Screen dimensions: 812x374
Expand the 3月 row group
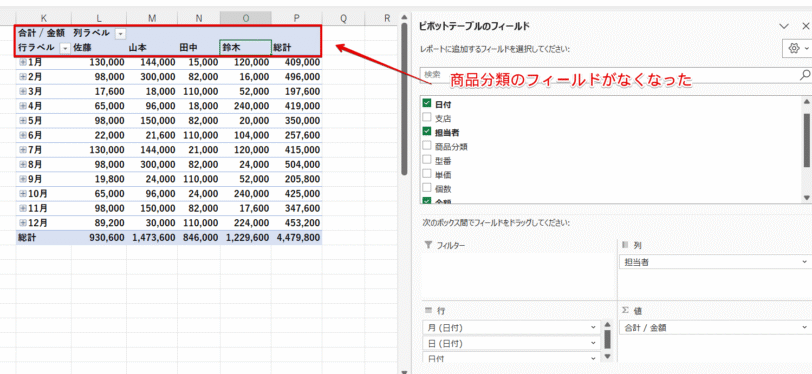coord(23,91)
